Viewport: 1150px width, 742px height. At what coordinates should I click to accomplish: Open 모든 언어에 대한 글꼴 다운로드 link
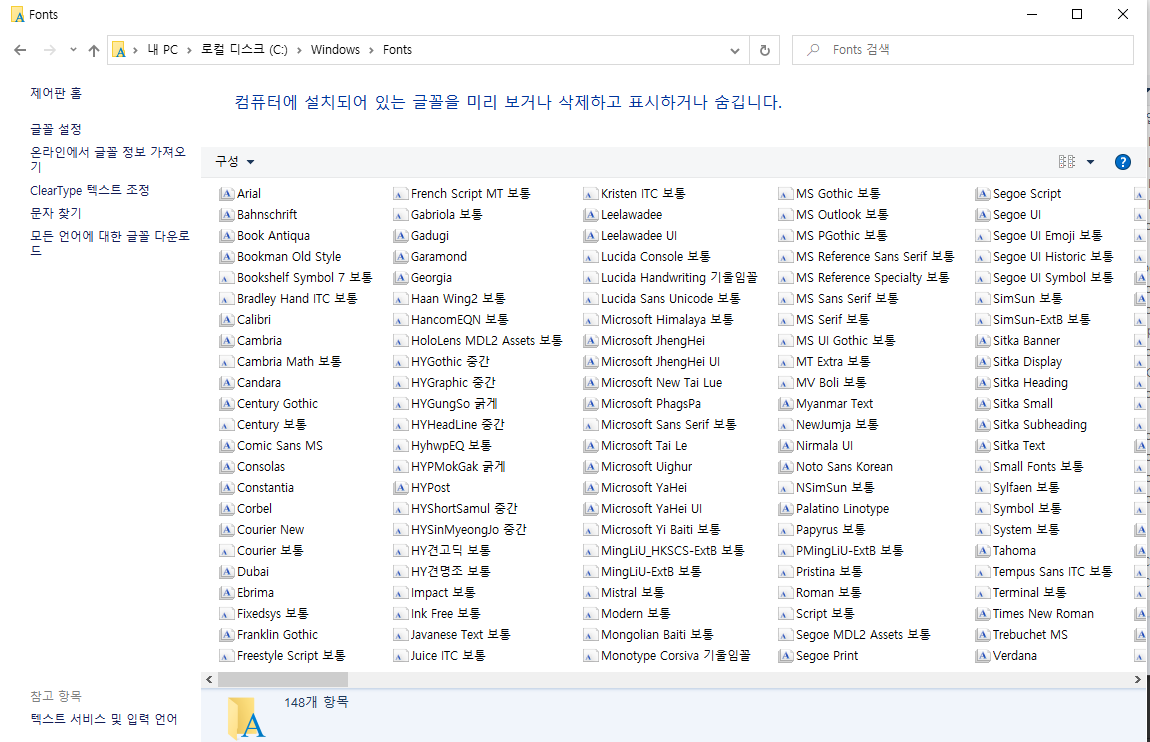[x=110, y=243]
